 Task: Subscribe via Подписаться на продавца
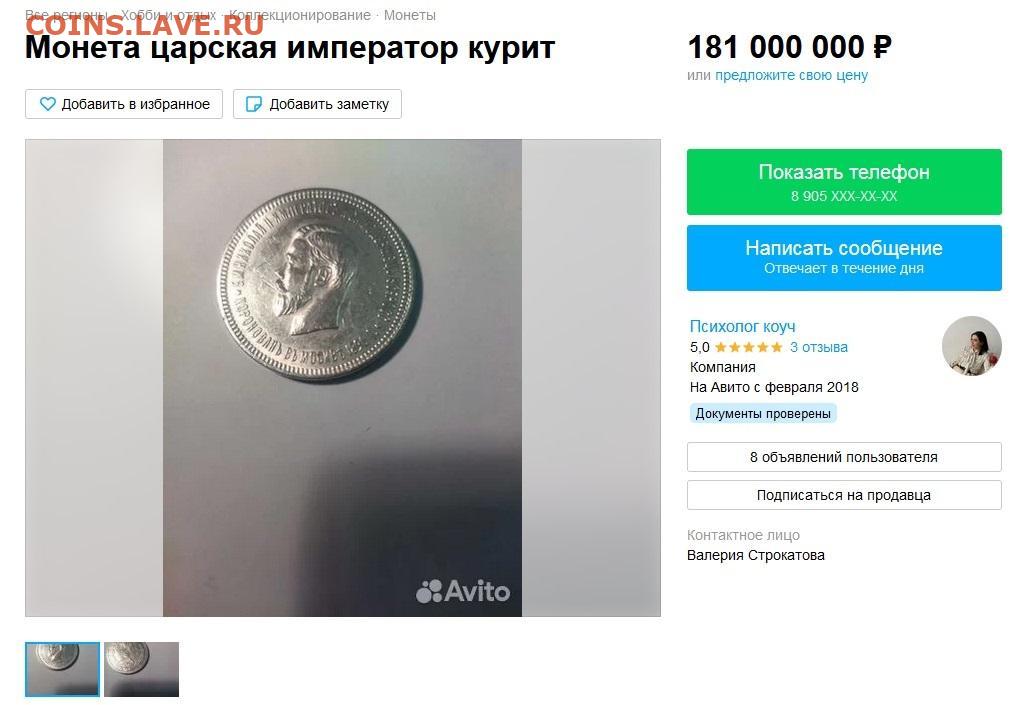pos(844,495)
